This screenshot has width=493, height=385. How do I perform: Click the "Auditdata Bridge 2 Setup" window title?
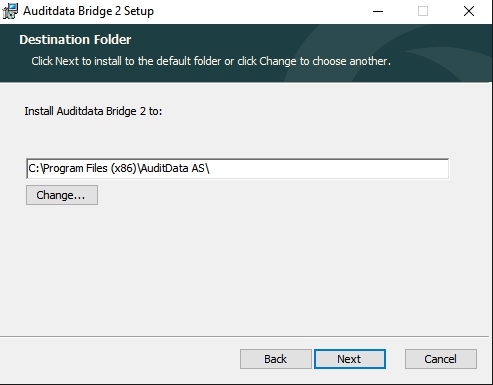(x=88, y=11)
